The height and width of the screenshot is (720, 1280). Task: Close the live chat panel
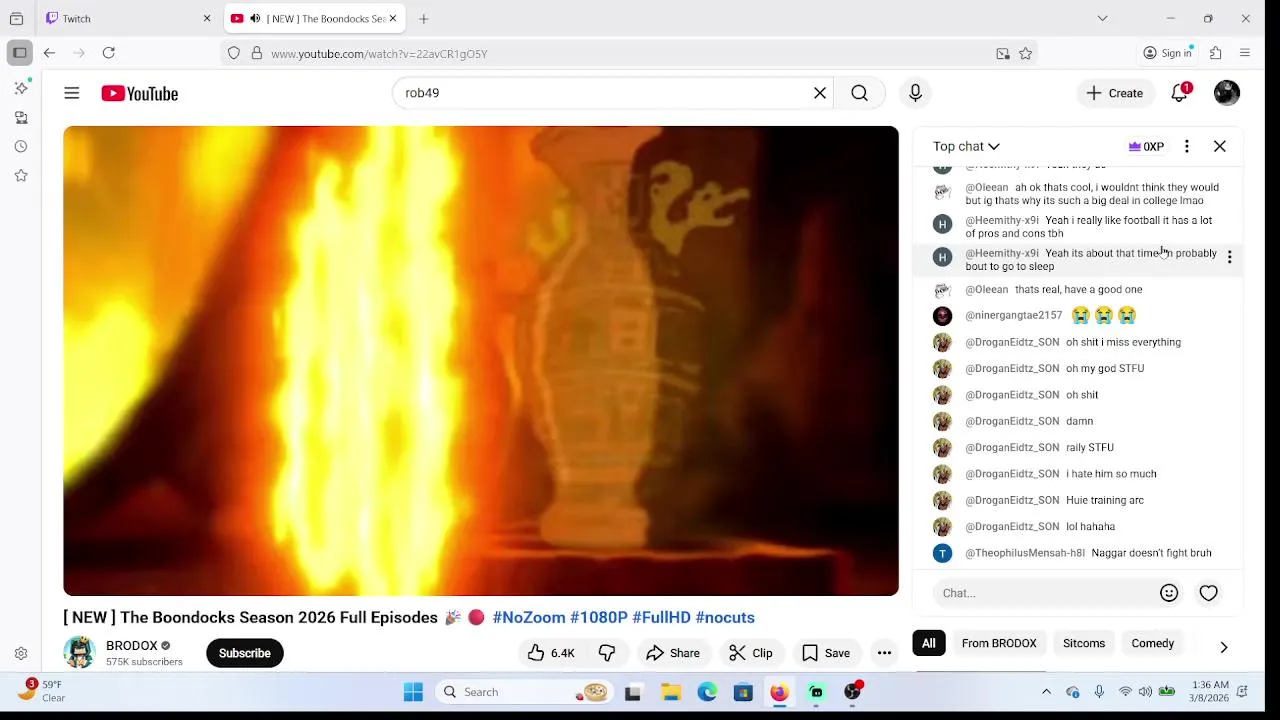[1220, 146]
